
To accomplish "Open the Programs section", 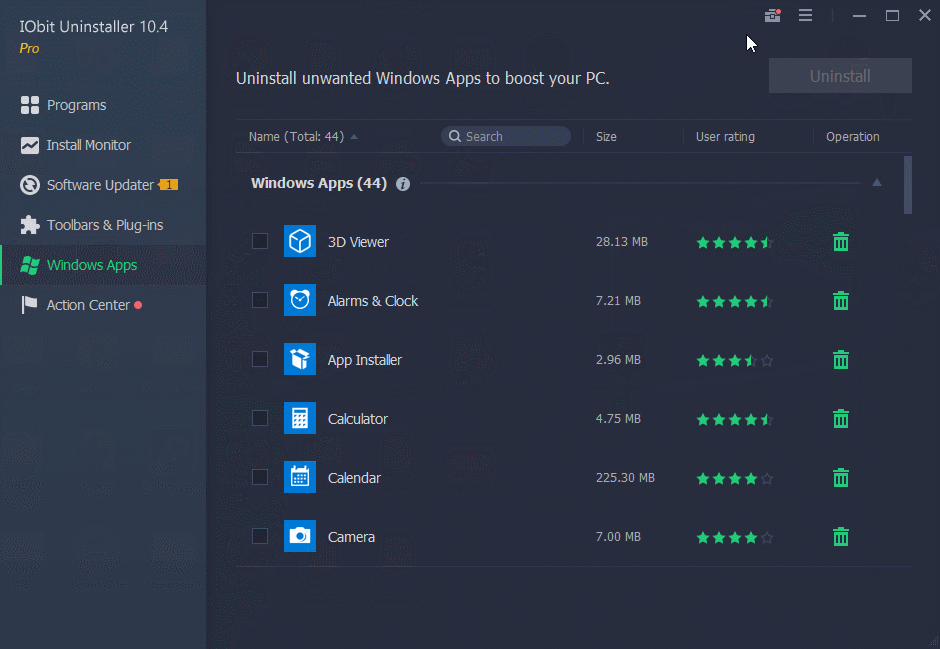I will pyautogui.click(x=103, y=105).
